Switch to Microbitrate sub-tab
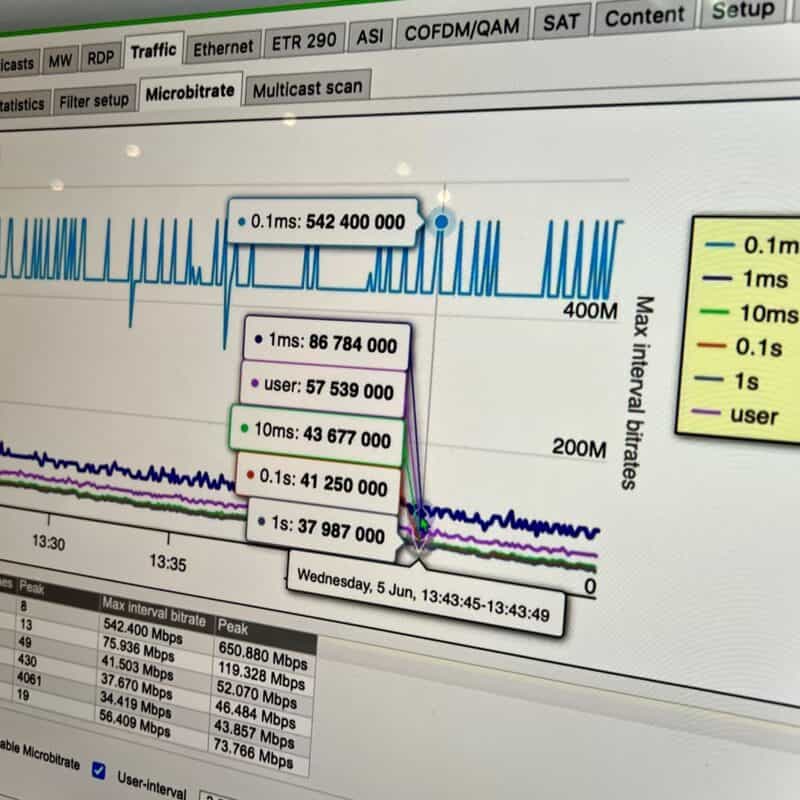Viewport: 800px width, 800px height. 190,92
